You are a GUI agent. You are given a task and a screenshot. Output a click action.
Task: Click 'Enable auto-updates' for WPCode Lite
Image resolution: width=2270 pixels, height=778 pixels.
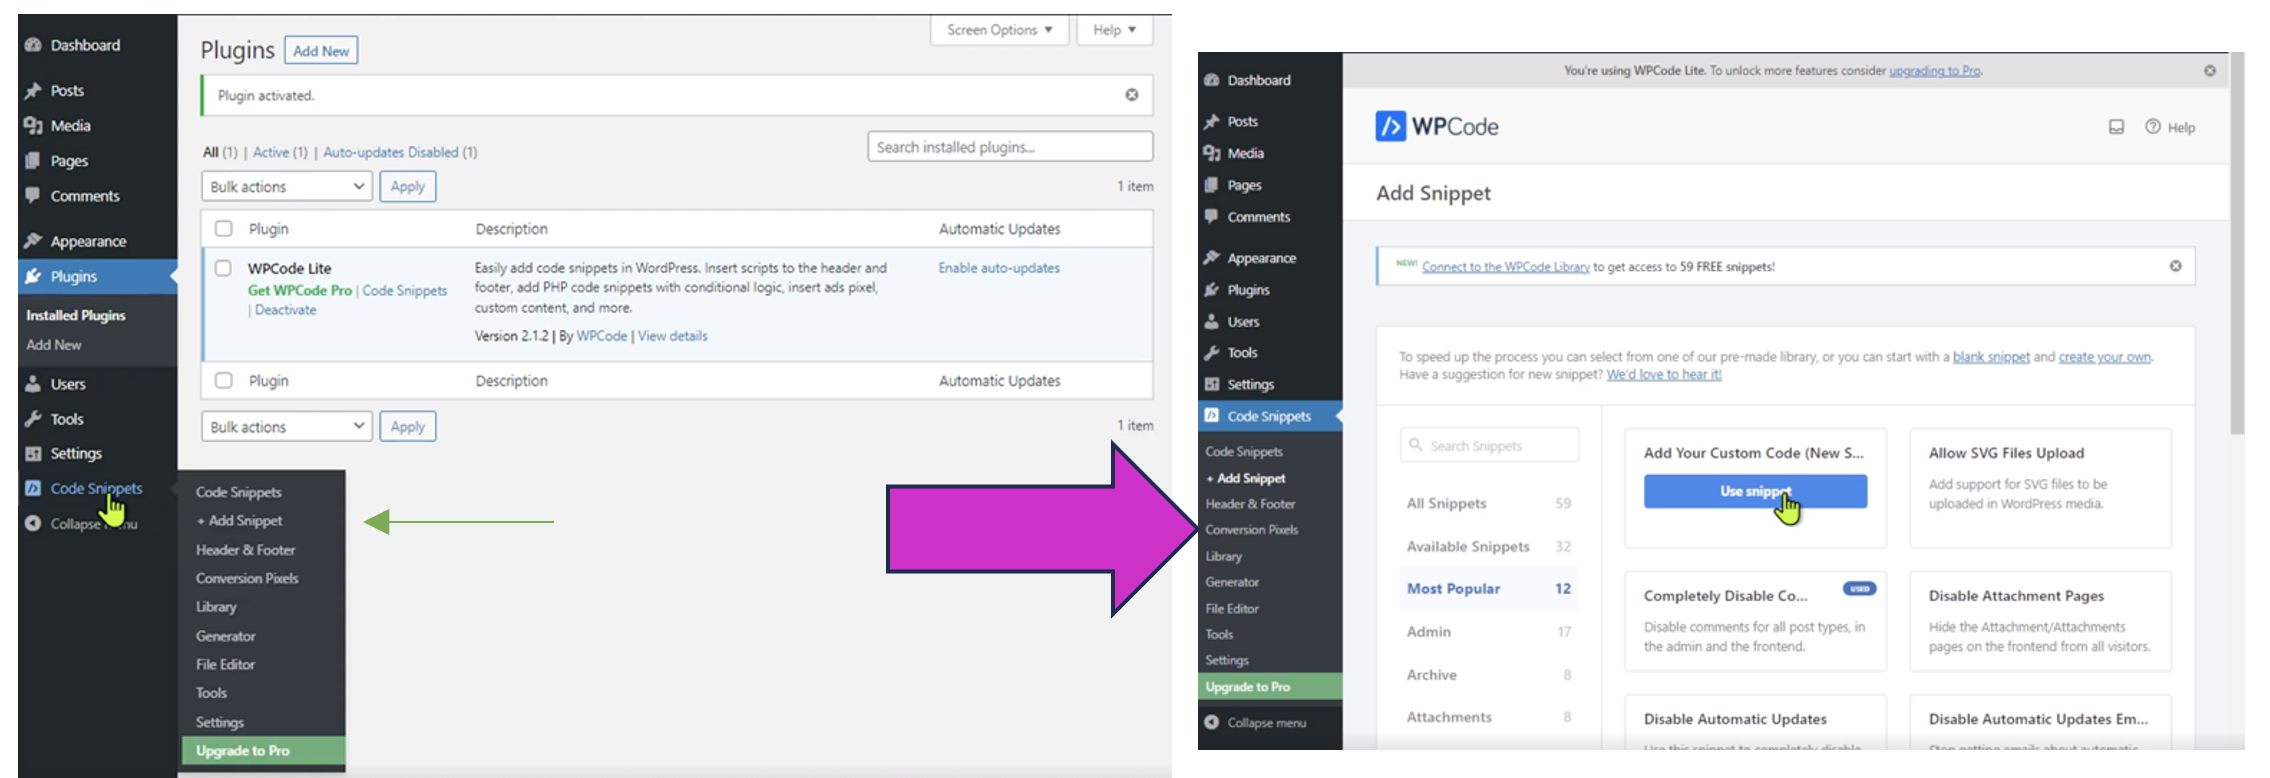point(999,268)
